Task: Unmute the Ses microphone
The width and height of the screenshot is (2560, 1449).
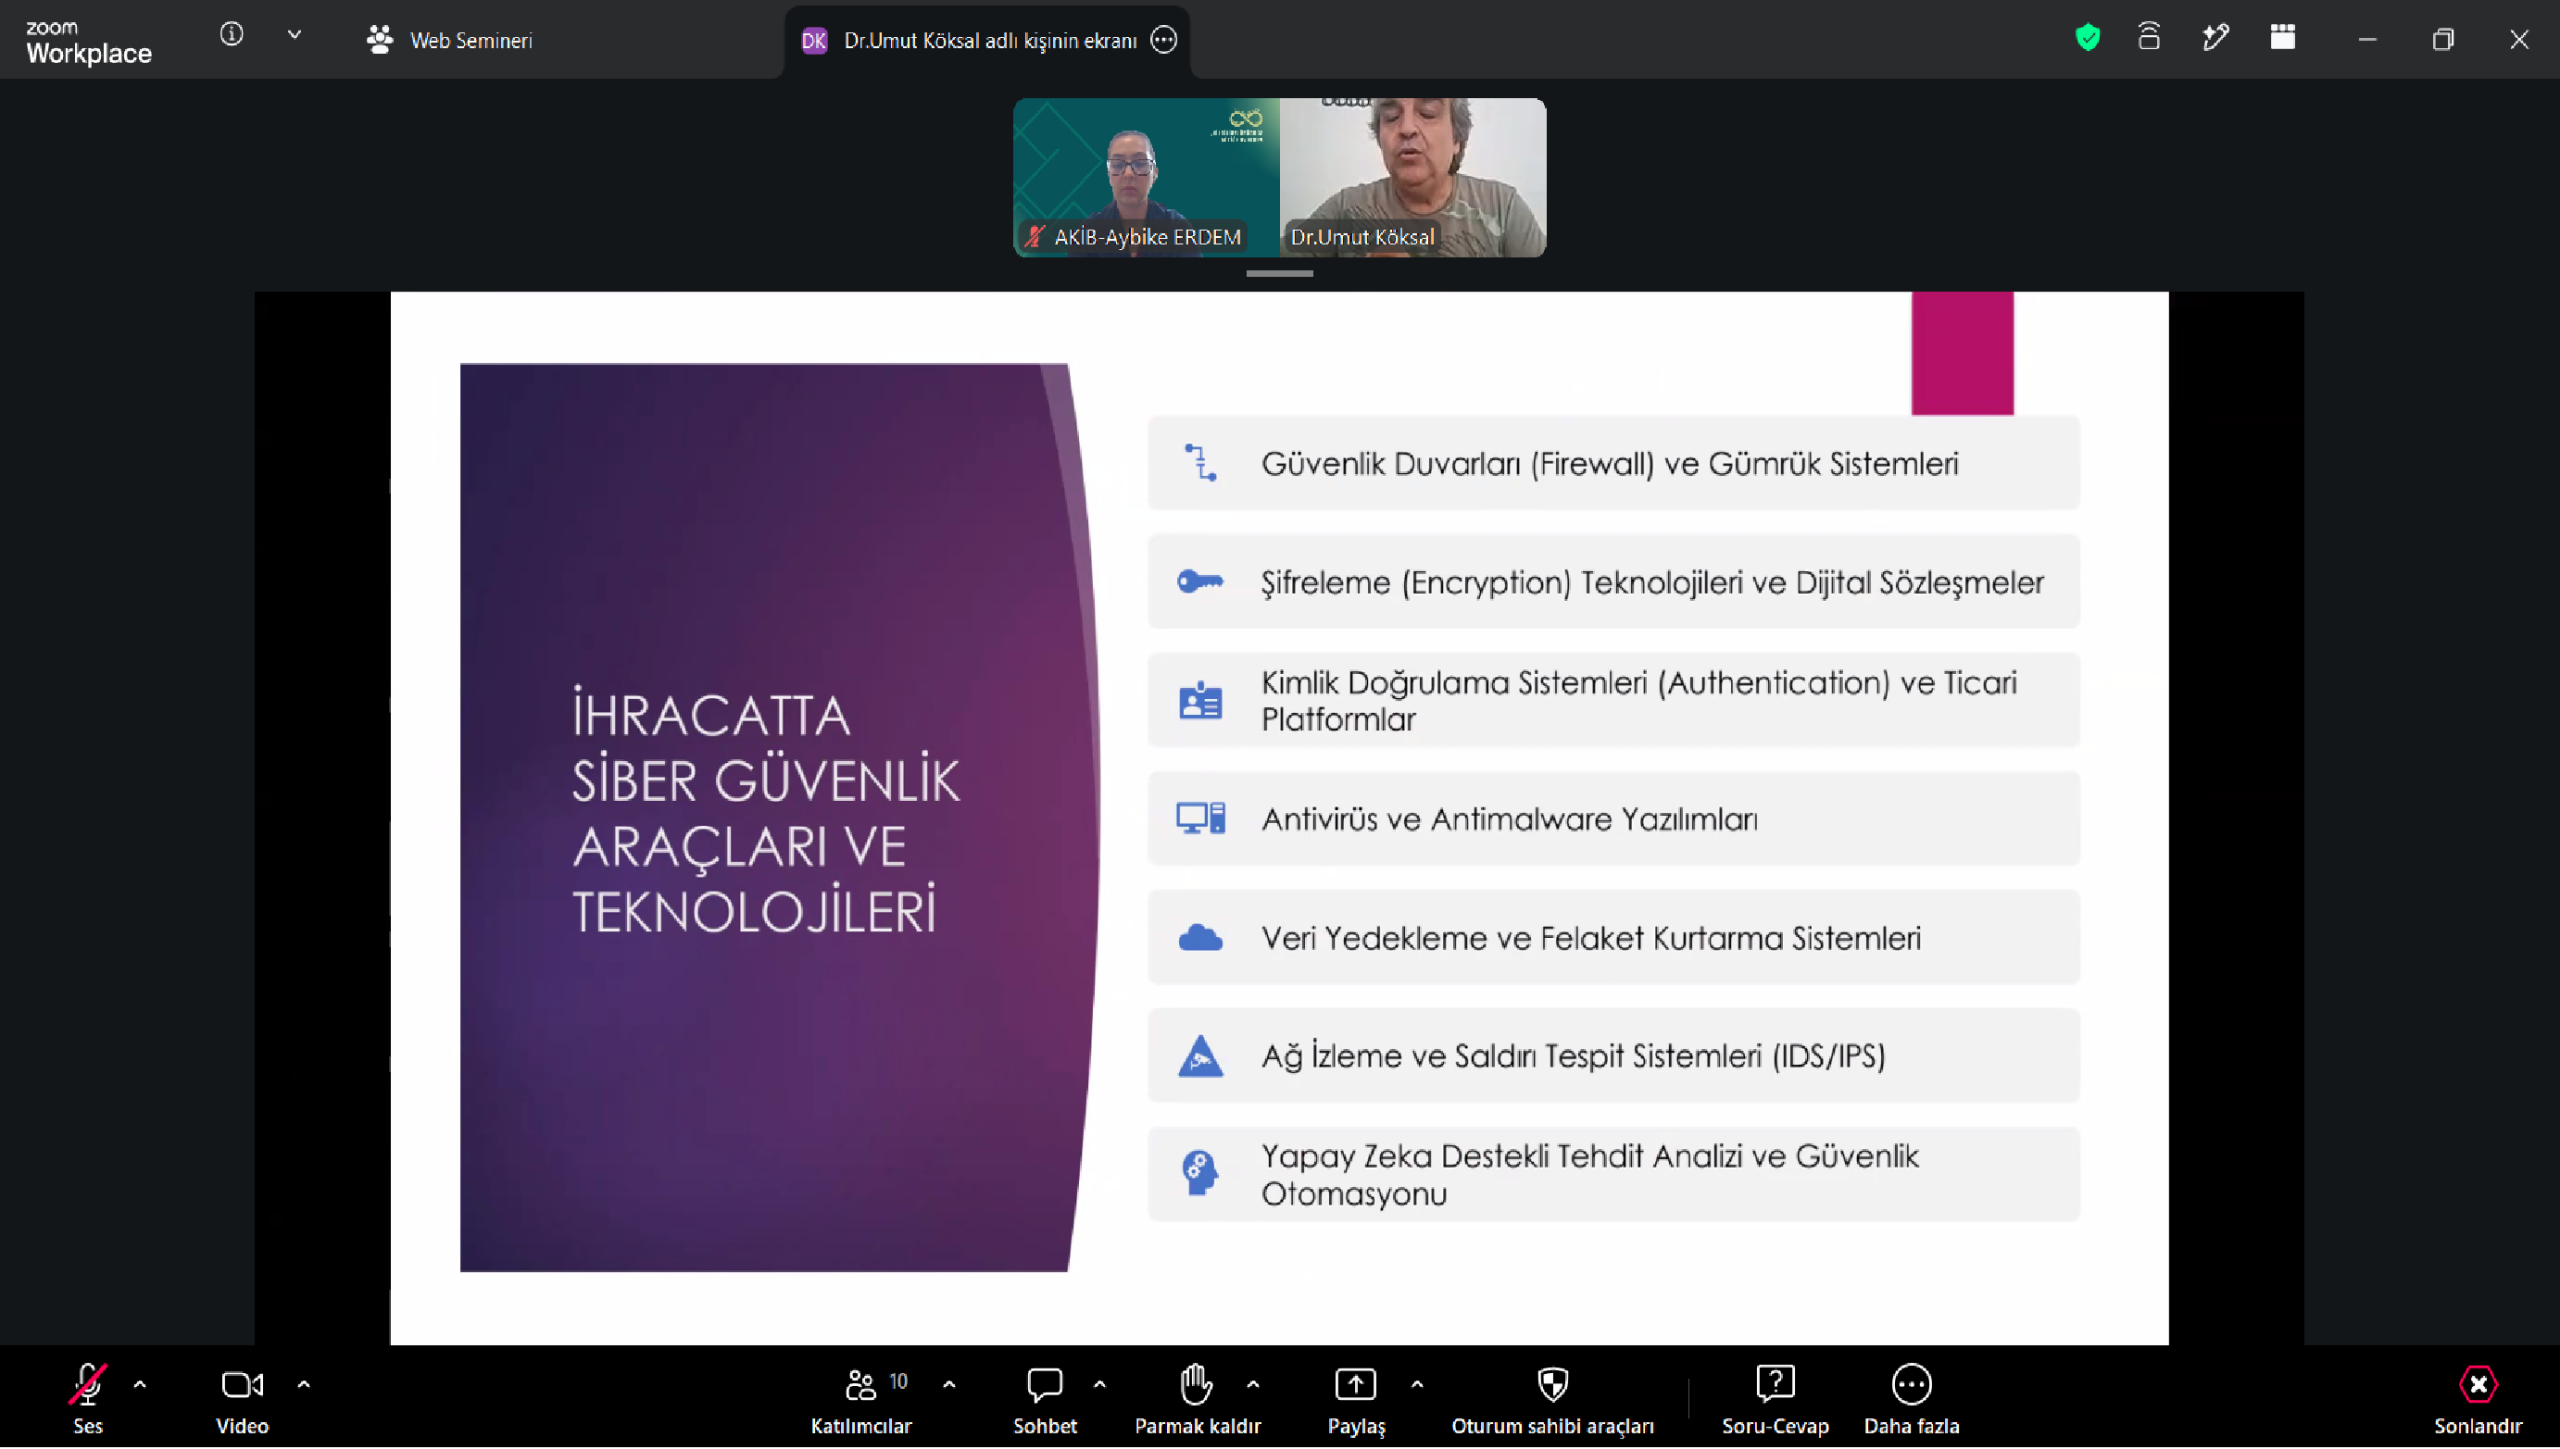Action: 87,1385
